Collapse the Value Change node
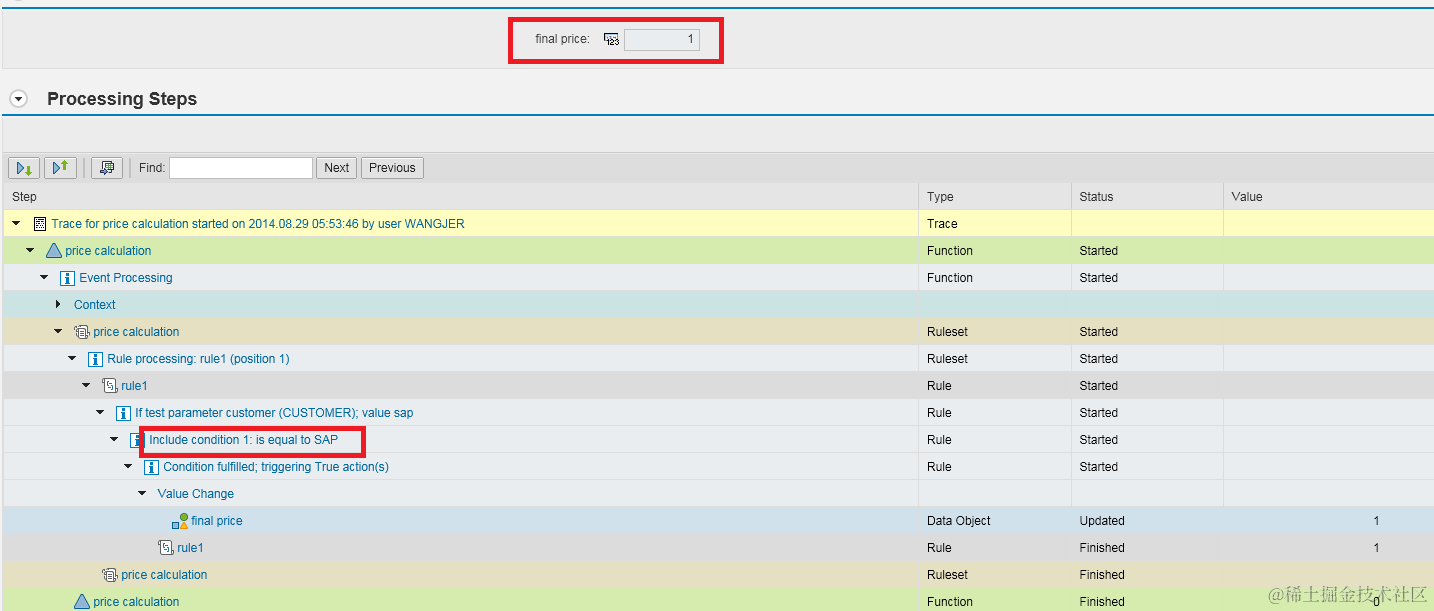 [142, 494]
